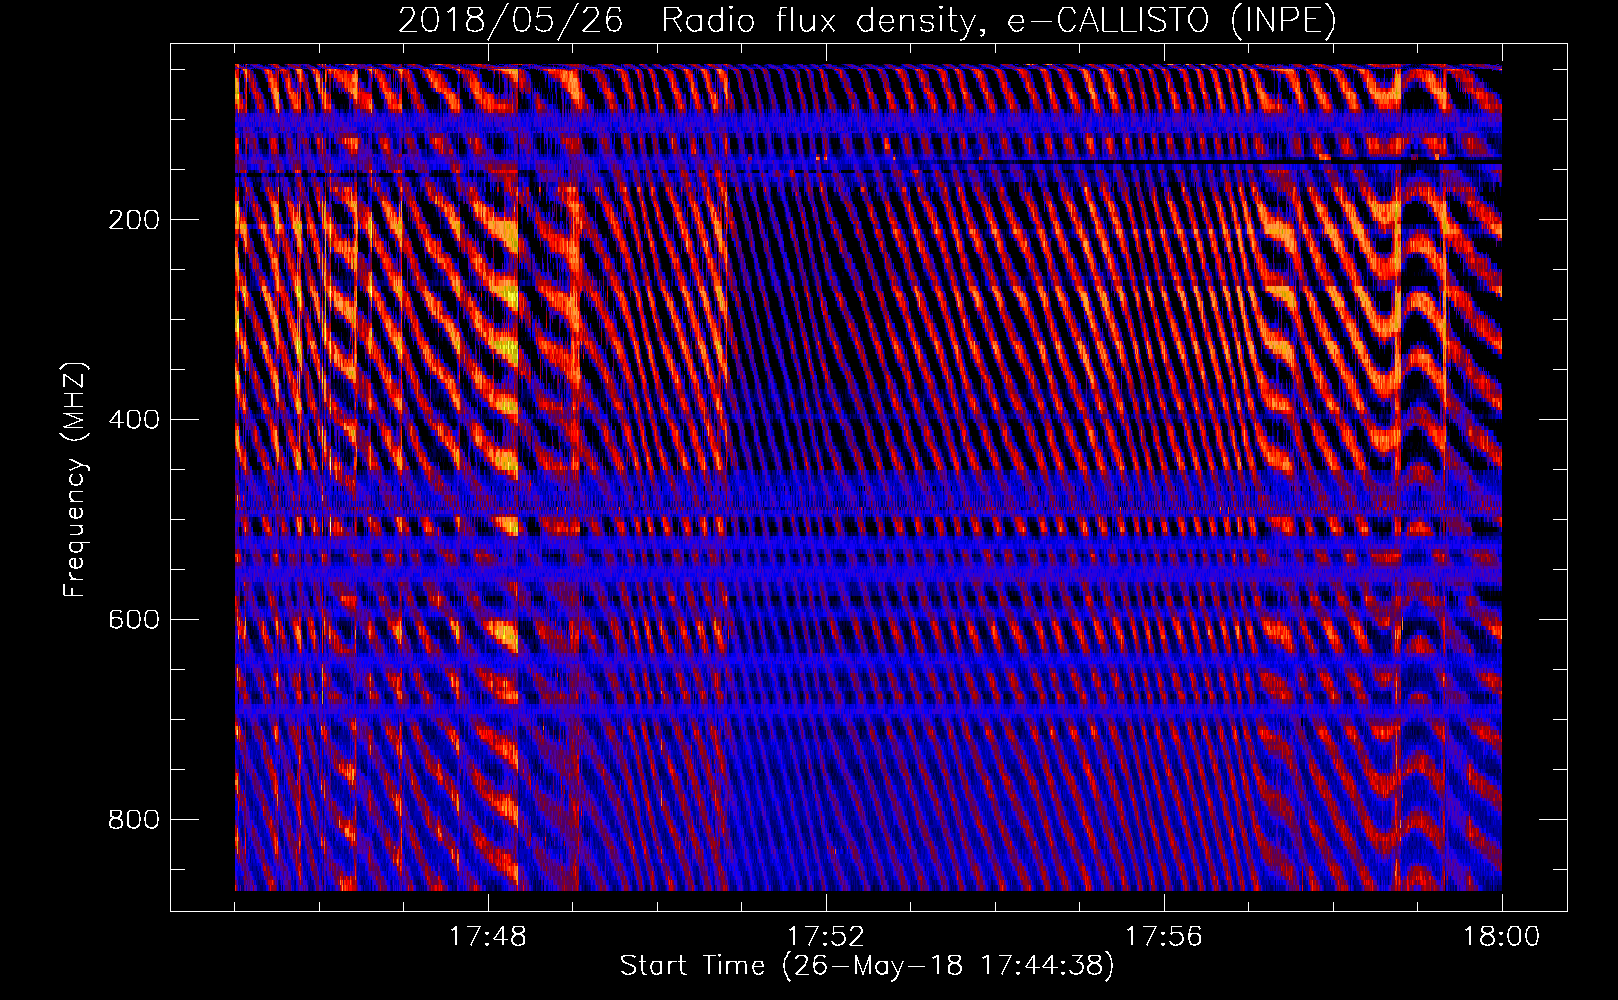Click the 17:48 time tick label
This screenshot has width=1618, height=1000.
click(x=488, y=937)
